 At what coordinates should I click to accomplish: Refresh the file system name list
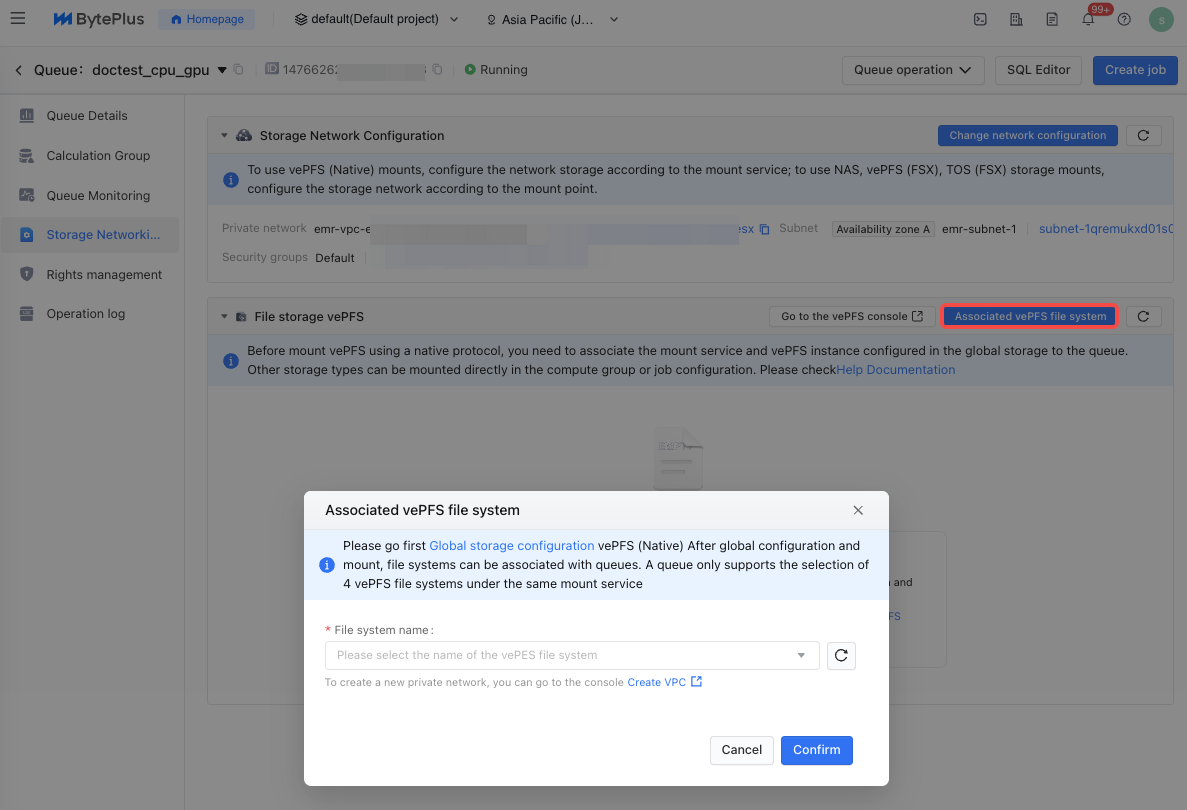point(841,656)
